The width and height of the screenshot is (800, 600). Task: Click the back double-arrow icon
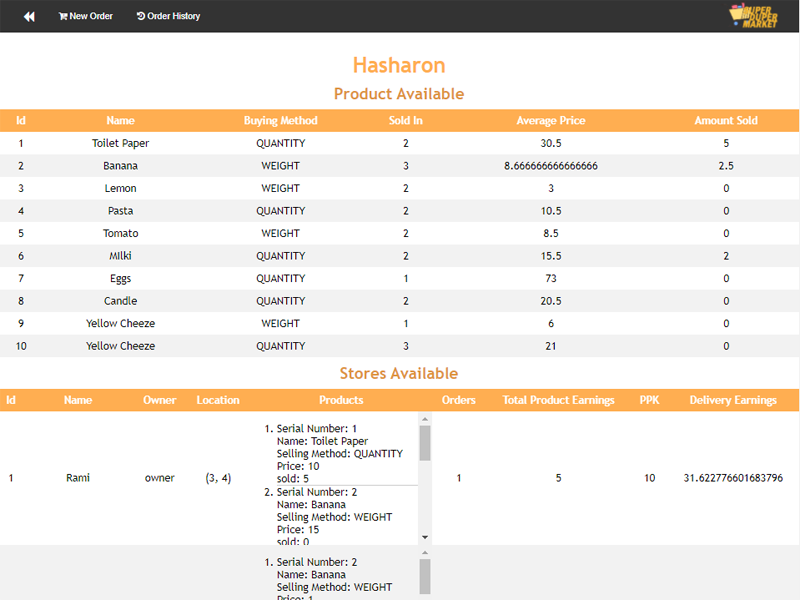coord(29,16)
